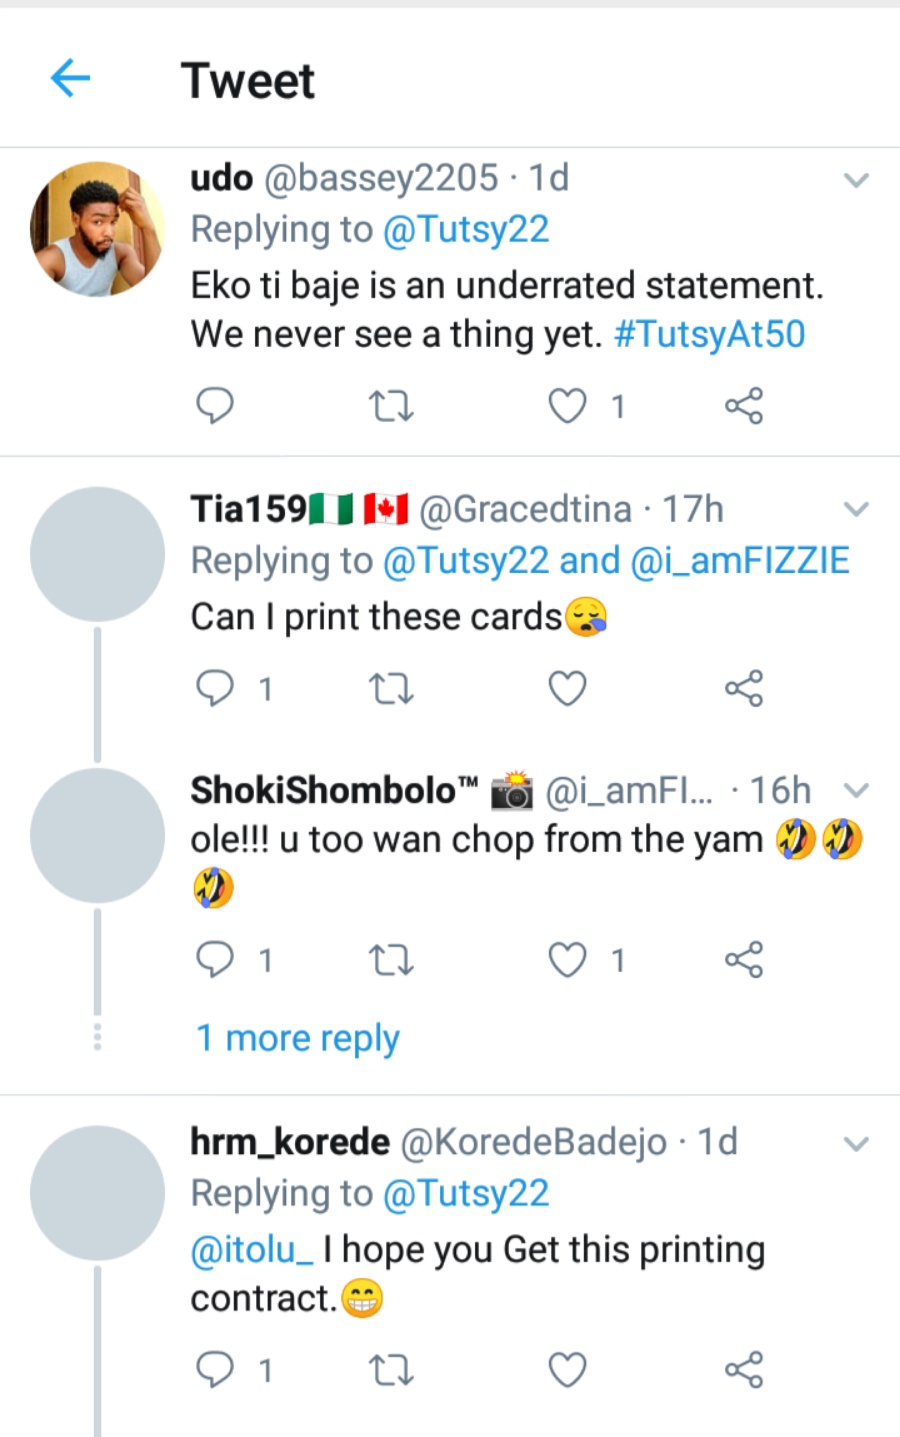
Task: Expand the 1 more reply link
Action: coord(298,1038)
